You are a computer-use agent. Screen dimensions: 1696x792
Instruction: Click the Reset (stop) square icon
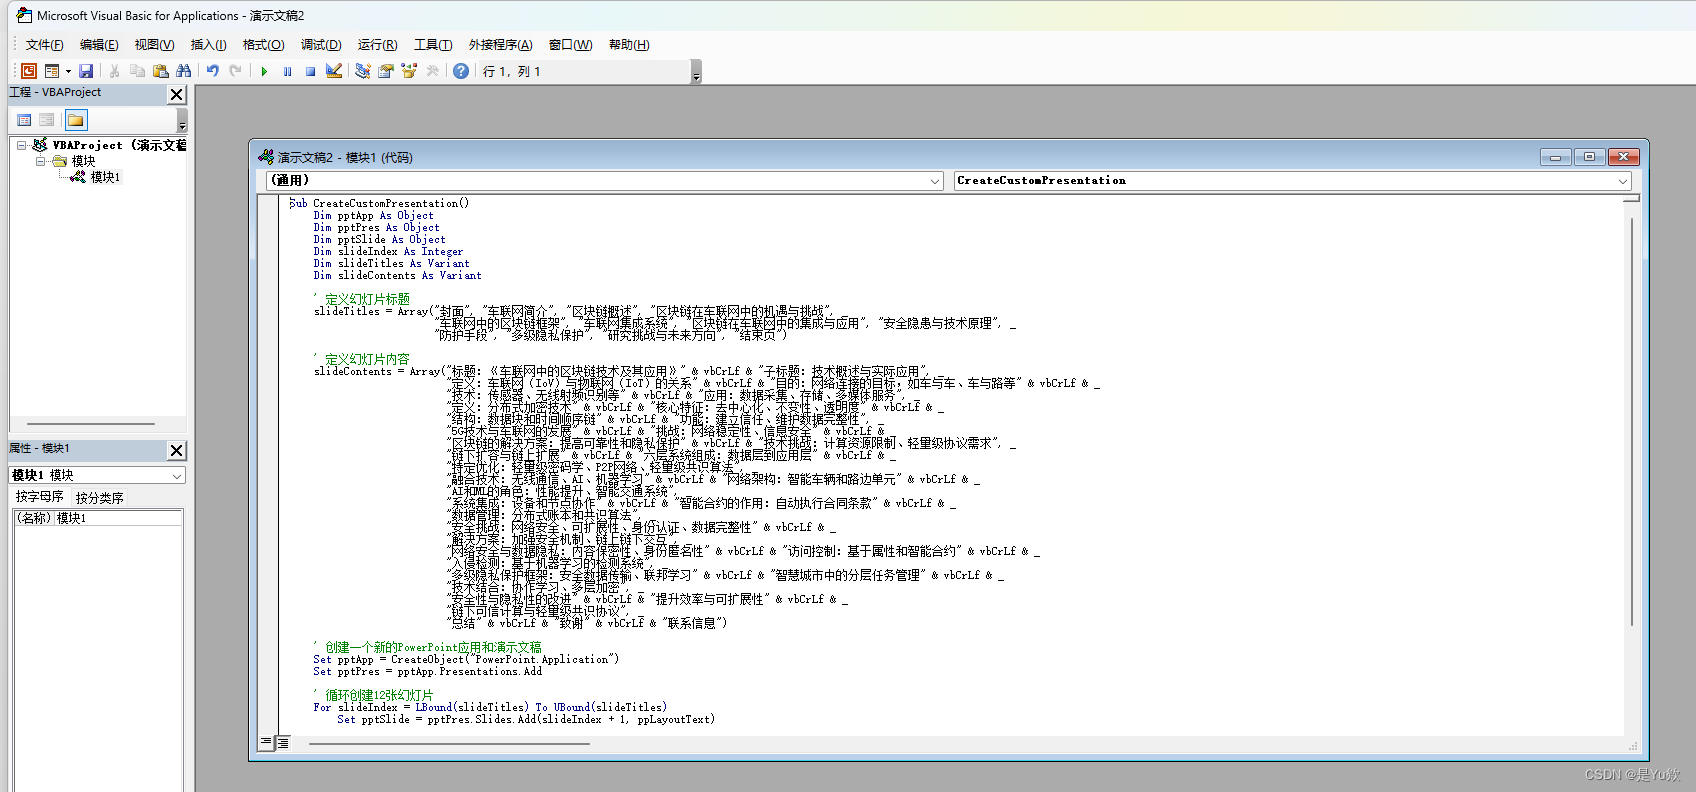point(310,71)
